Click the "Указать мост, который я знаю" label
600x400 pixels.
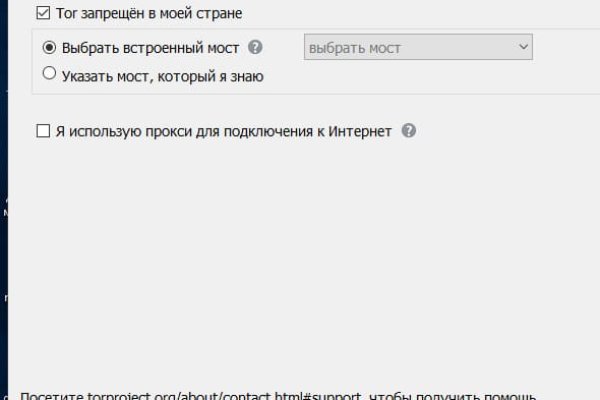point(163,74)
